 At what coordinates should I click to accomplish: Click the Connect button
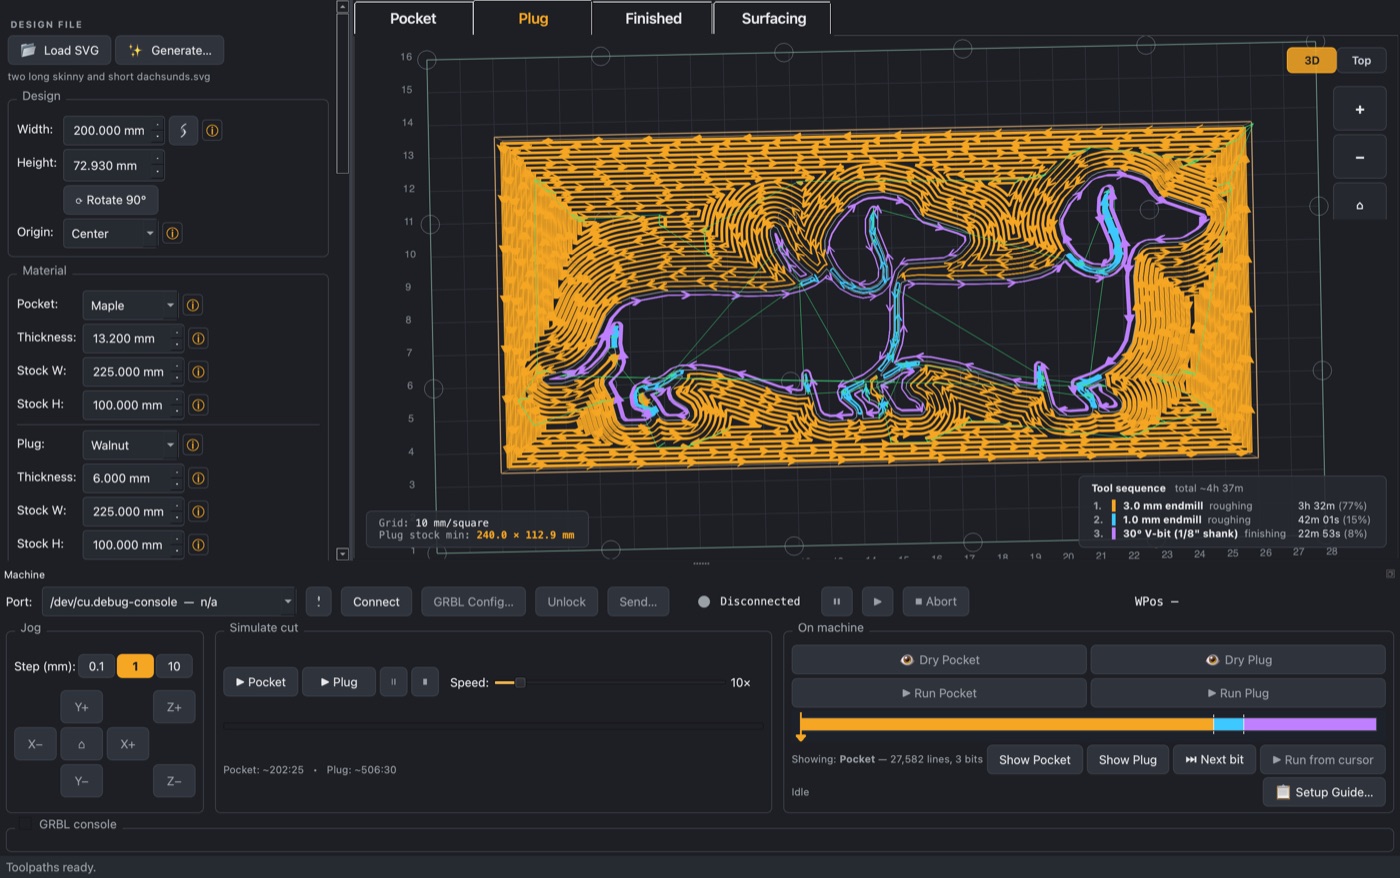click(376, 601)
